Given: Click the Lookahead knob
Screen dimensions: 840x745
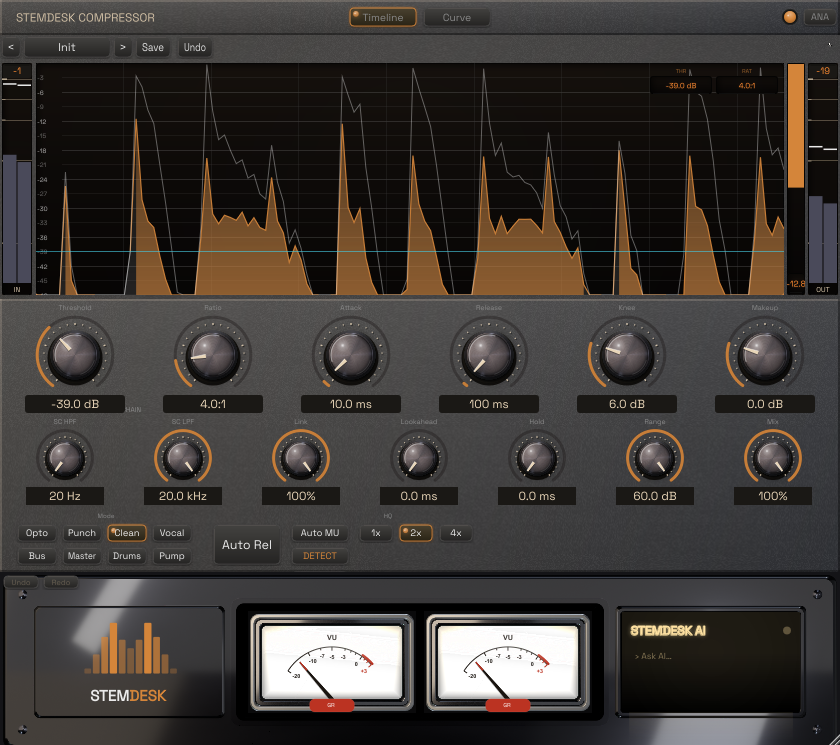Looking at the screenshot, I should click(418, 458).
